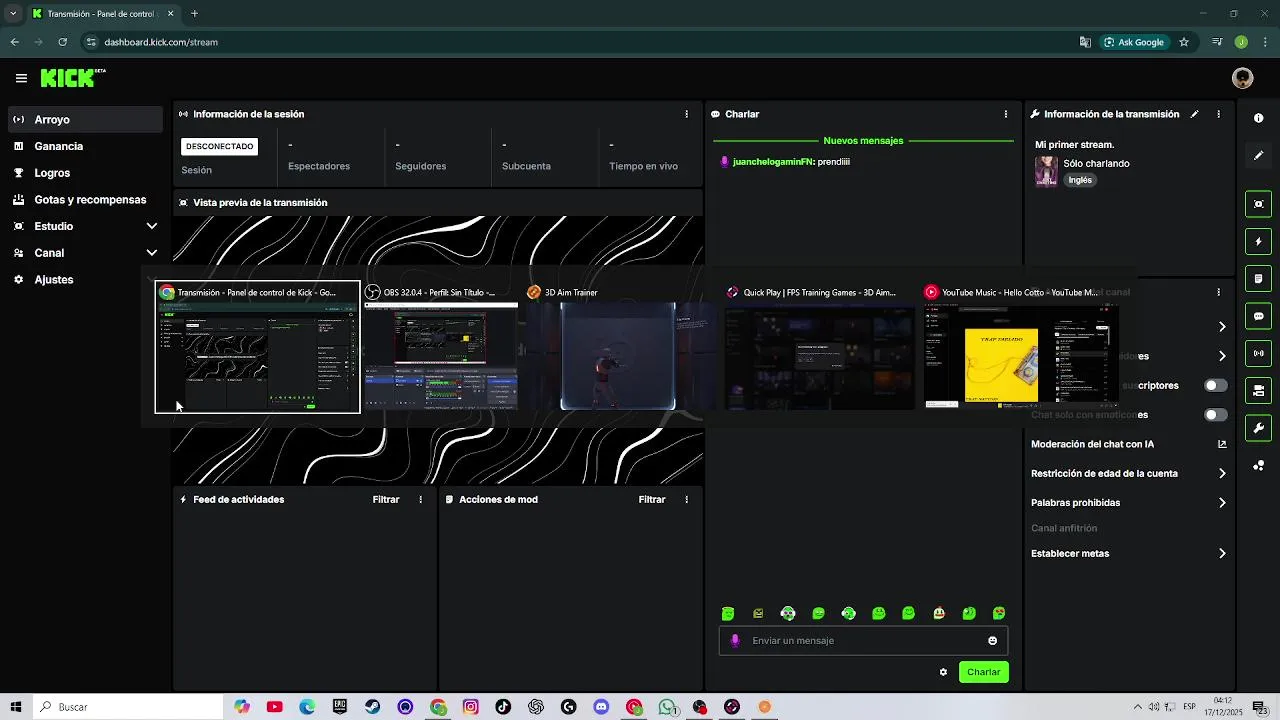The image size is (1280, 720).
Task: Expand the Canal sidebar section
Action: pos(152,253)
